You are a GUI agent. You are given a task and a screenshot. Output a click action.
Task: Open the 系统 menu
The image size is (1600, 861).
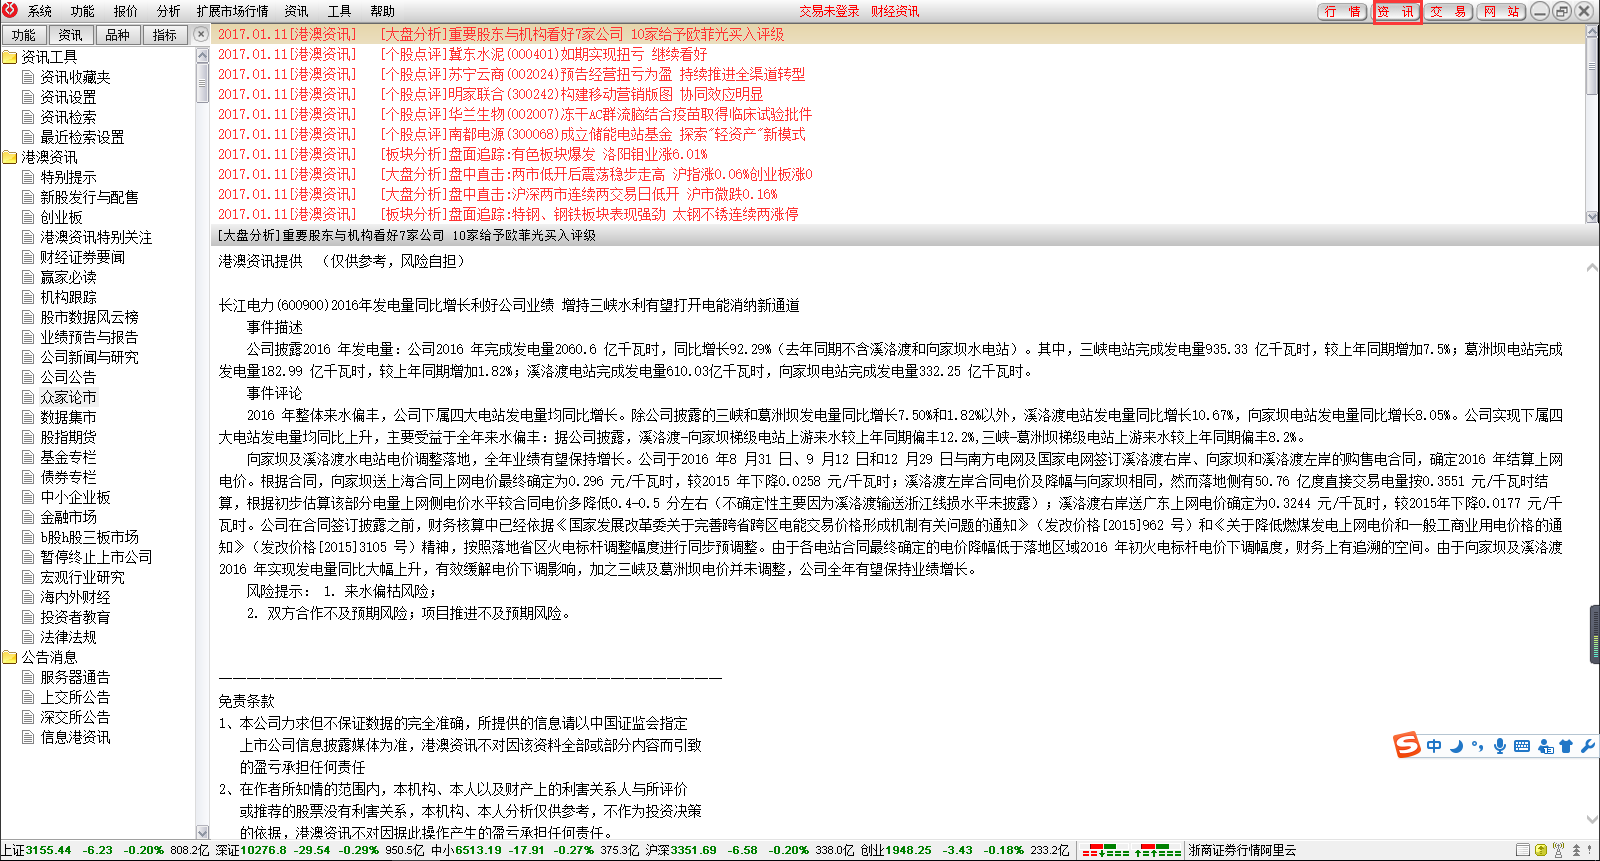40,11
